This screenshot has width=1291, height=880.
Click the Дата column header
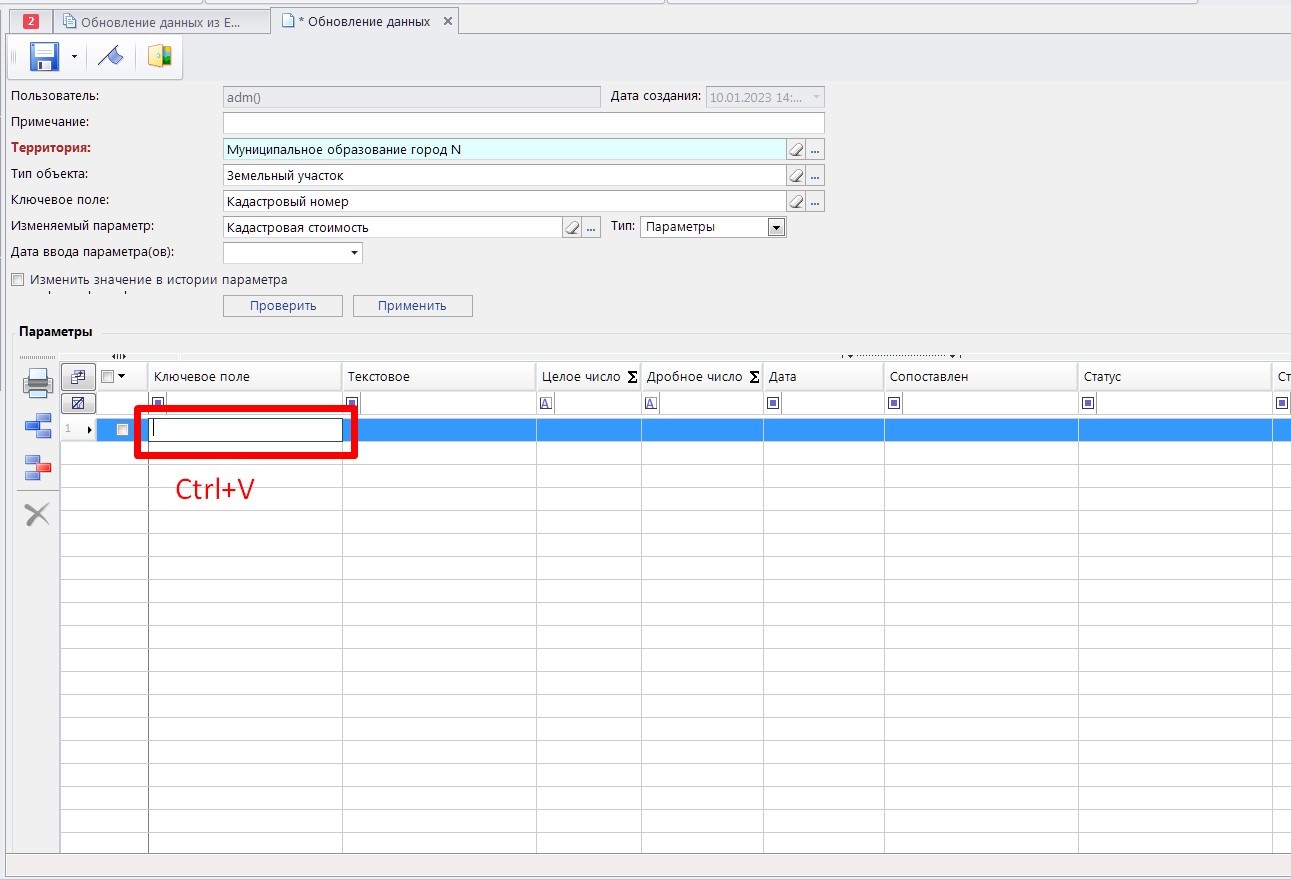click(x=824, y=377)
